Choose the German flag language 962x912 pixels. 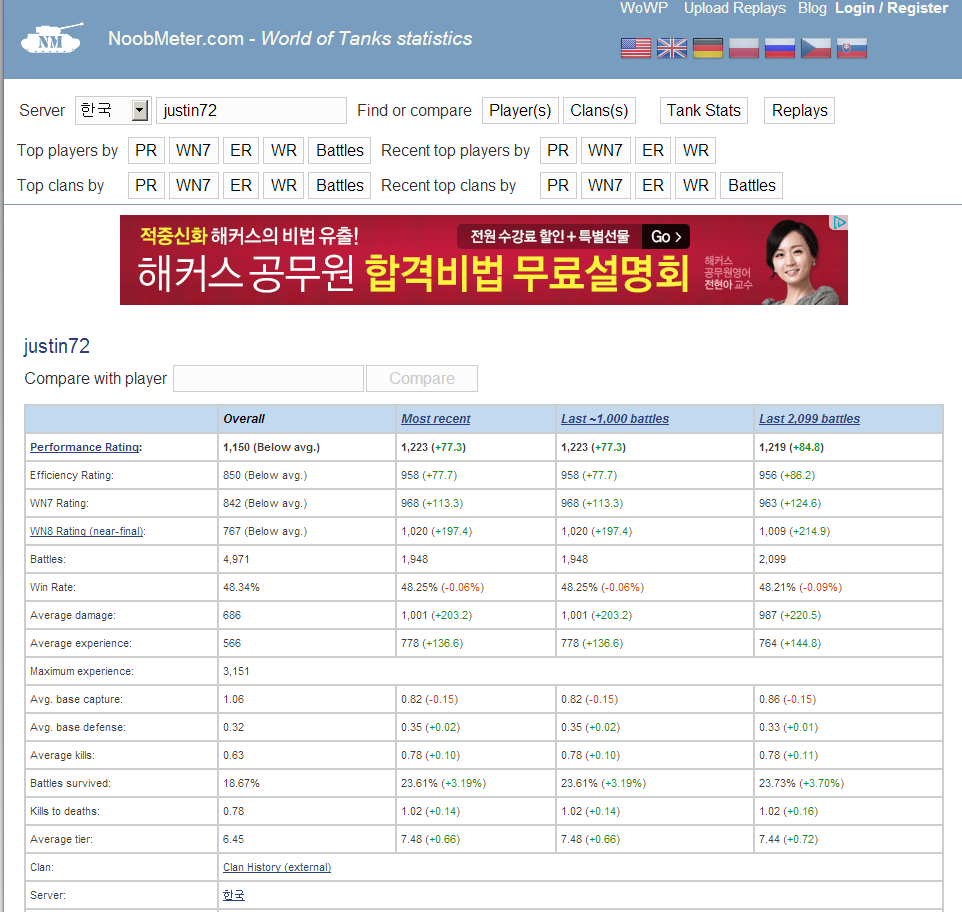coord(708,48)
